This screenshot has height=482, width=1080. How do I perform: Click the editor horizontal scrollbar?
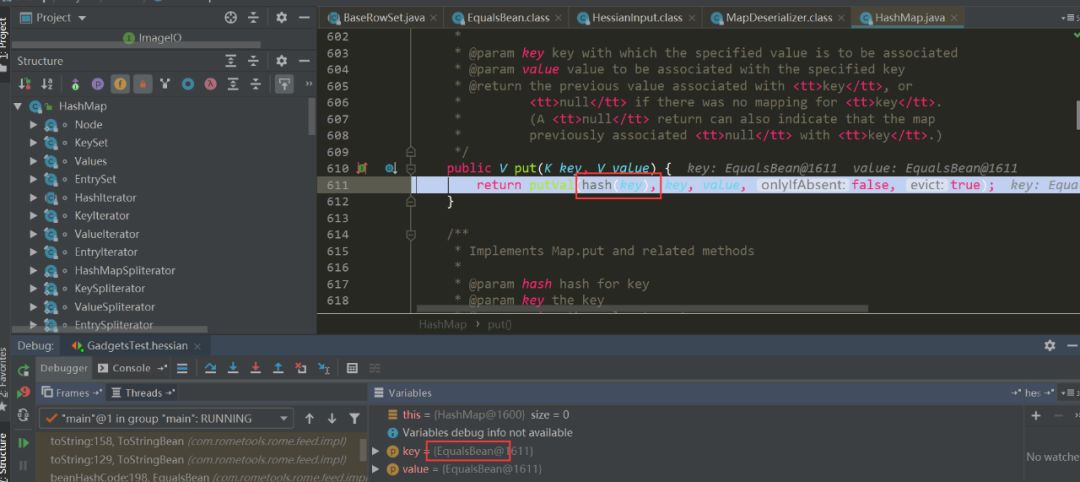642,309
